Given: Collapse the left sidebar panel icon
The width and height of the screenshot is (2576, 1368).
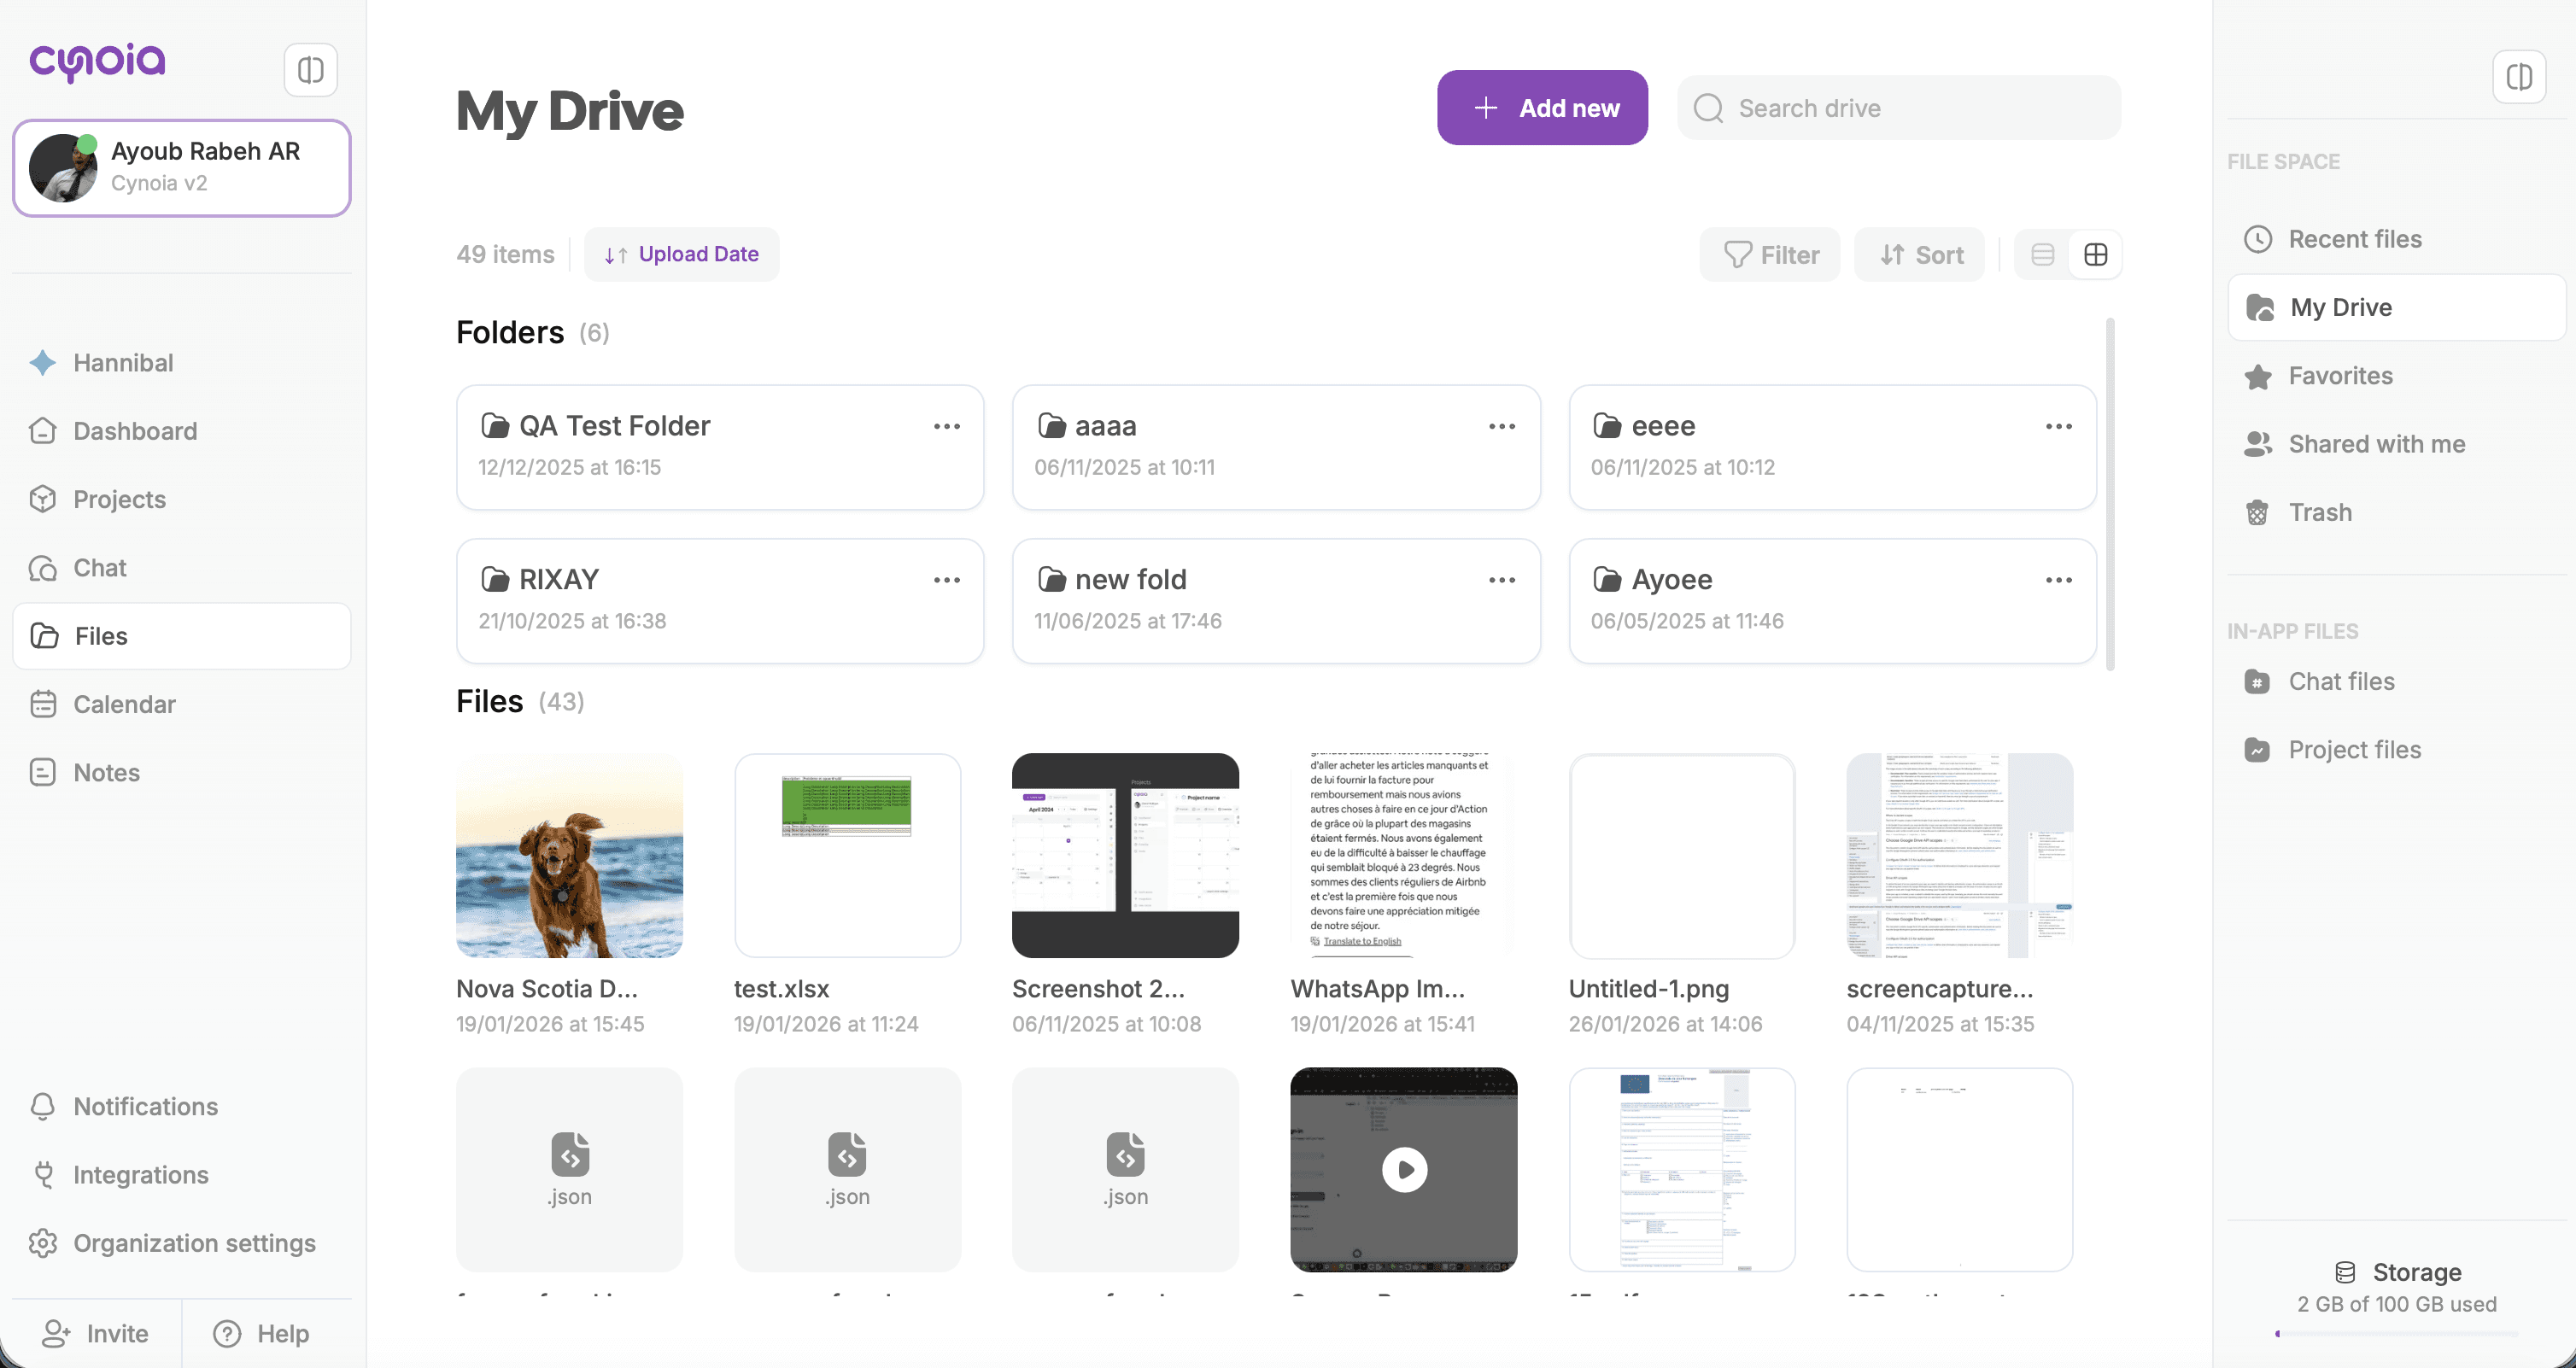Looking at the screenshot, I should pos(310,70).
